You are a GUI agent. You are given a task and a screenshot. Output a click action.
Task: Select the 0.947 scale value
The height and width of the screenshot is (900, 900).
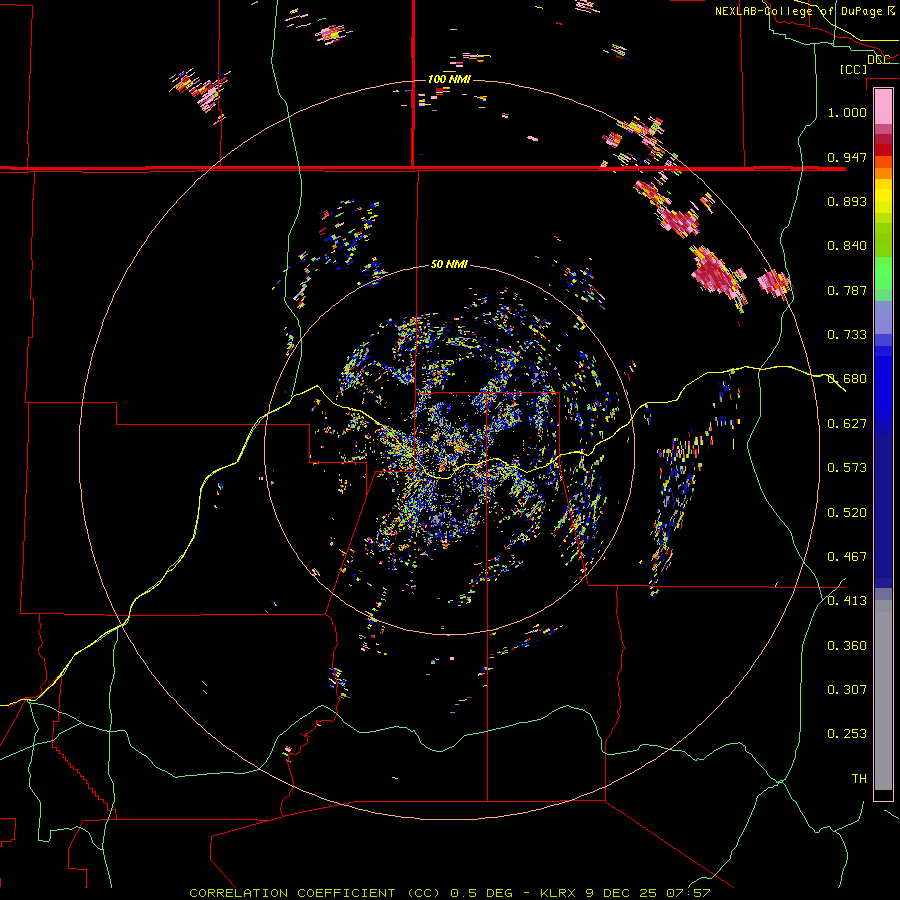[847, 157]
